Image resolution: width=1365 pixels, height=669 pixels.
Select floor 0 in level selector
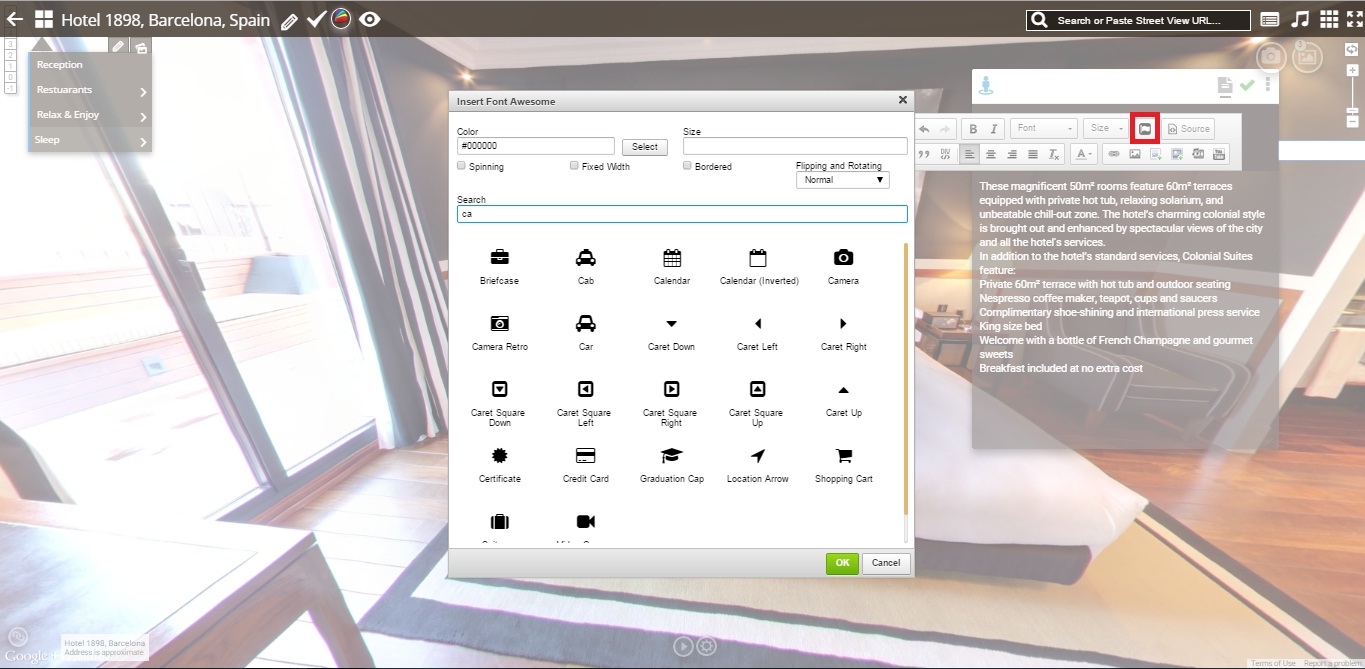pos(10,77)
